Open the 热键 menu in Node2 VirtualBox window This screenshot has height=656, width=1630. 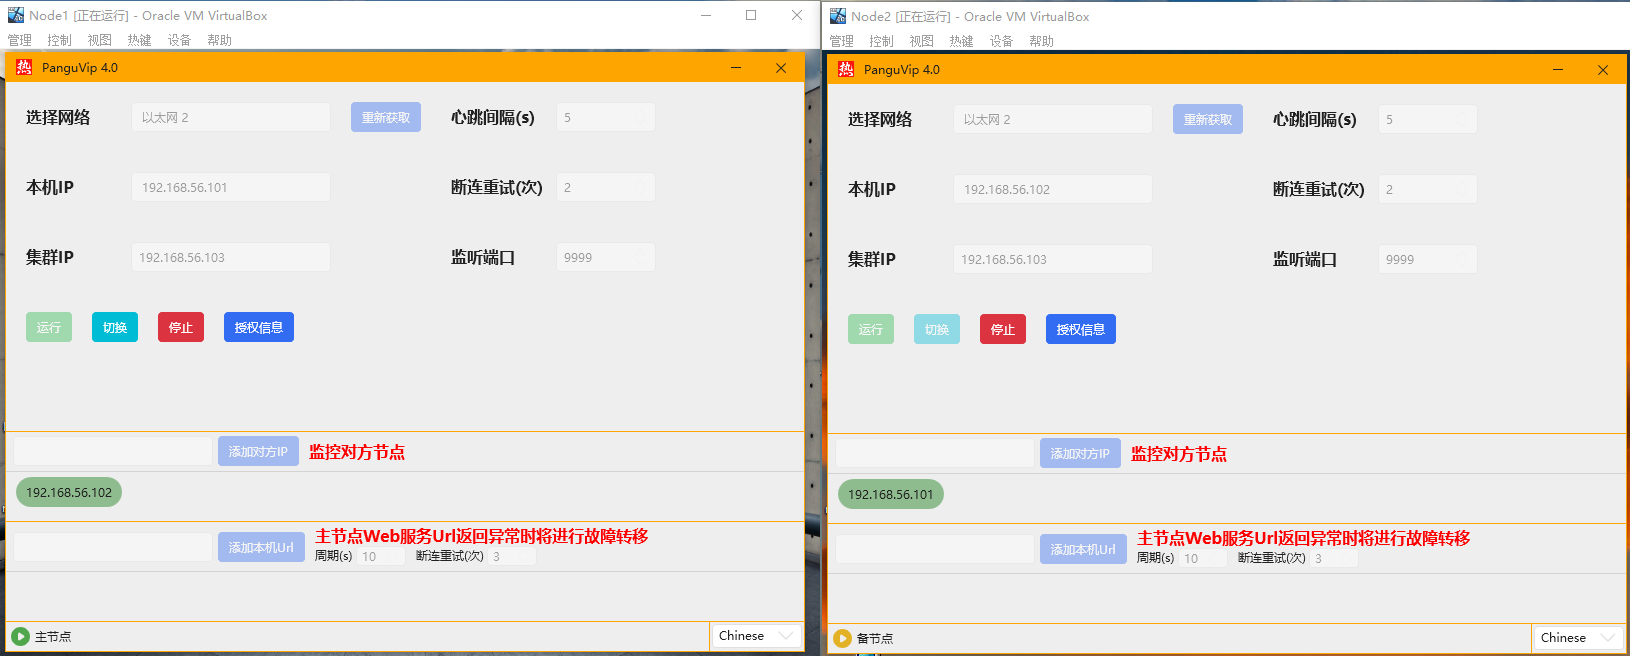(962, 41)
